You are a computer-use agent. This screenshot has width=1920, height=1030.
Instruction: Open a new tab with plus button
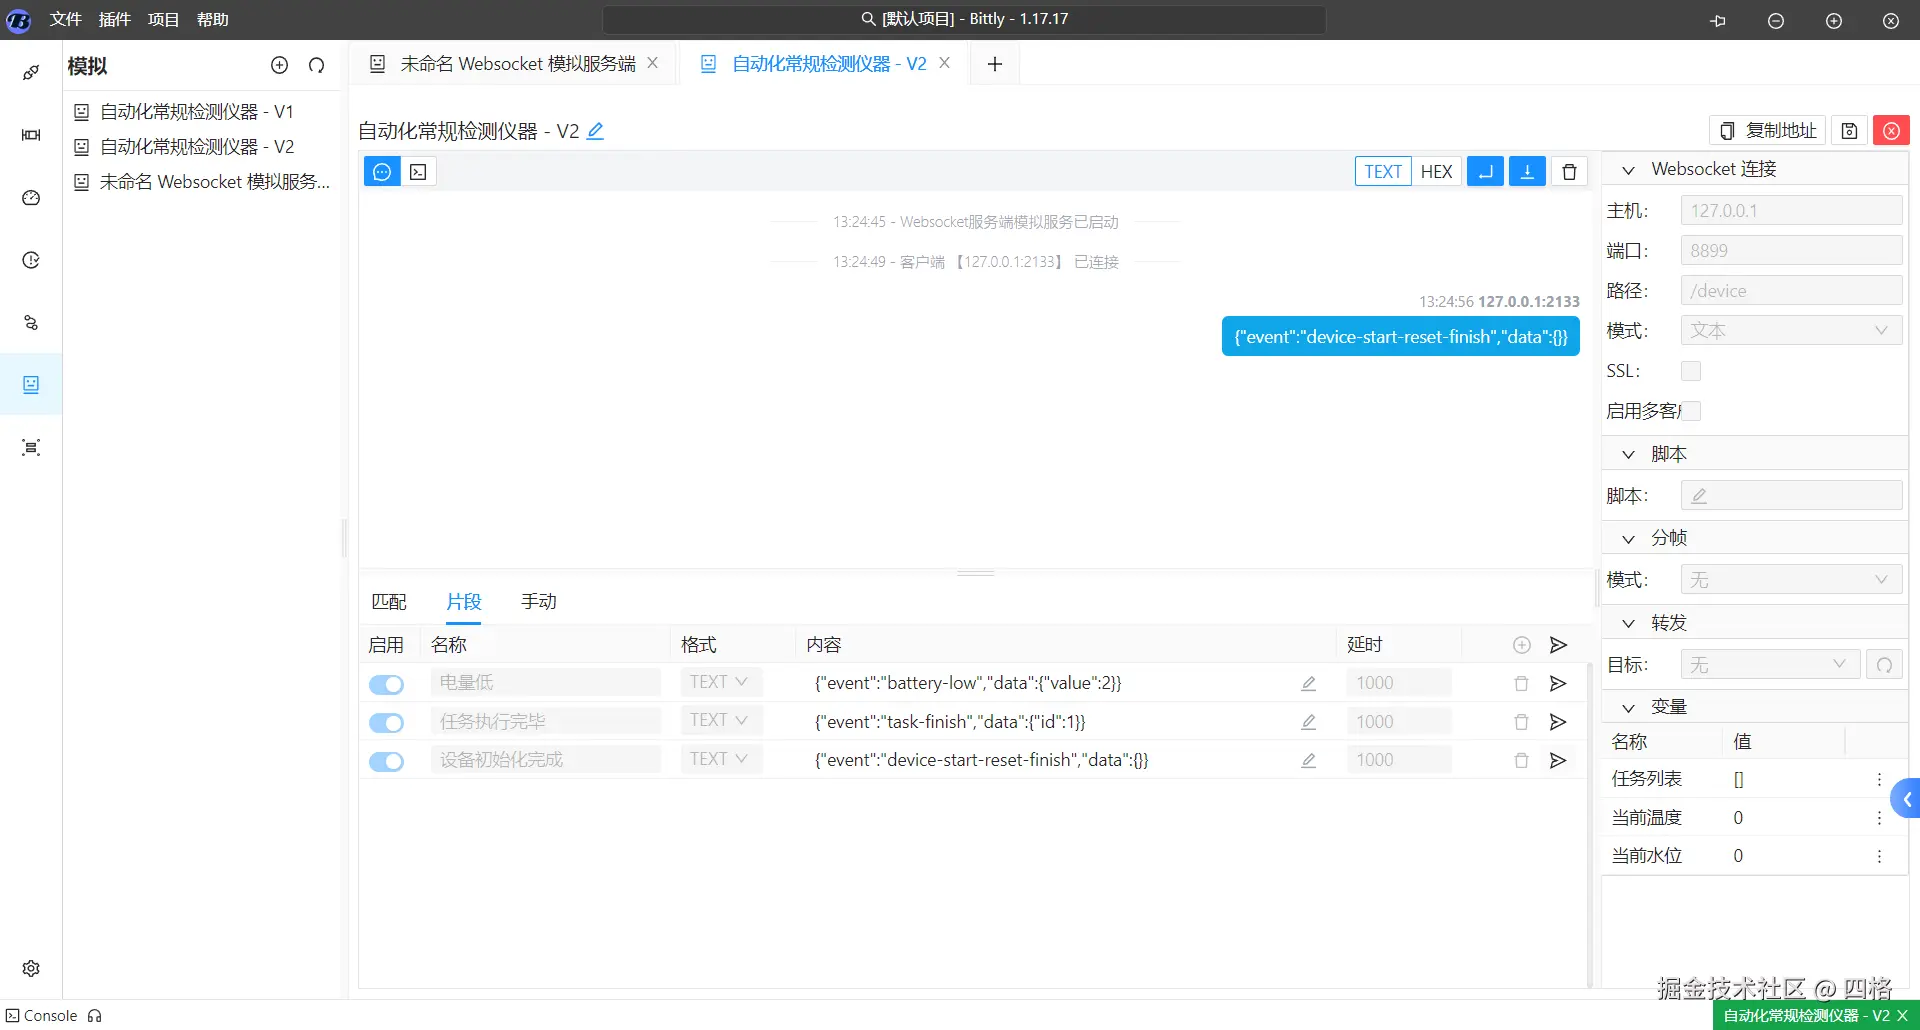click(x=995, y=64)
